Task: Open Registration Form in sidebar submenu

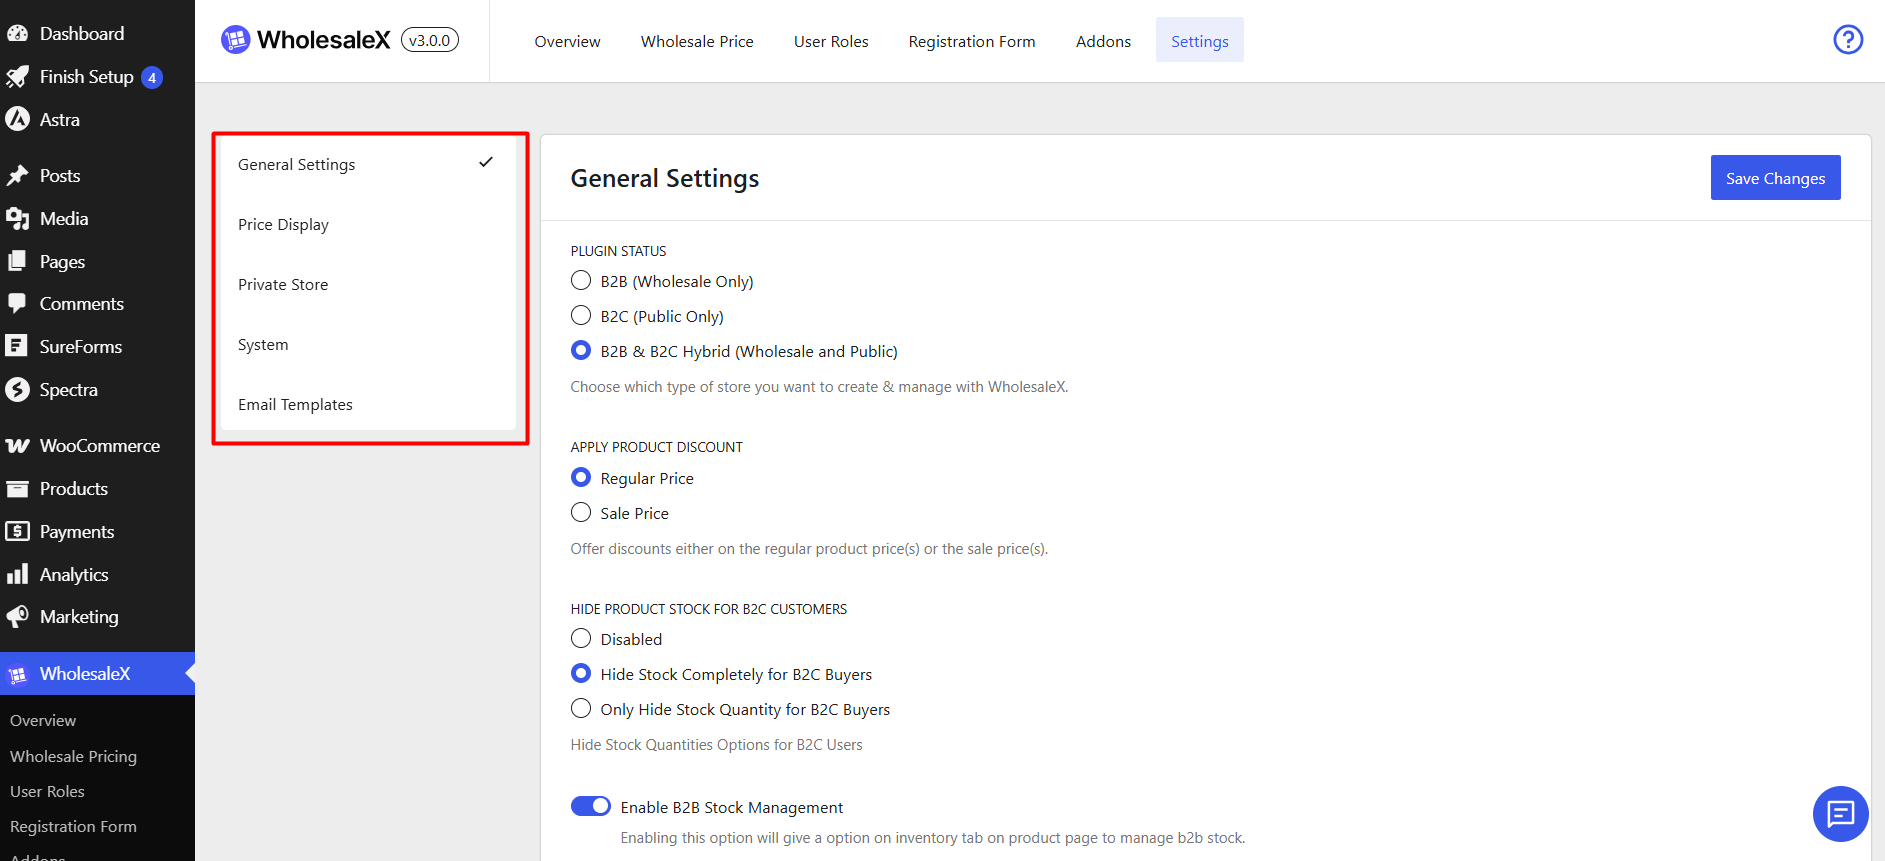Action: 73,826
